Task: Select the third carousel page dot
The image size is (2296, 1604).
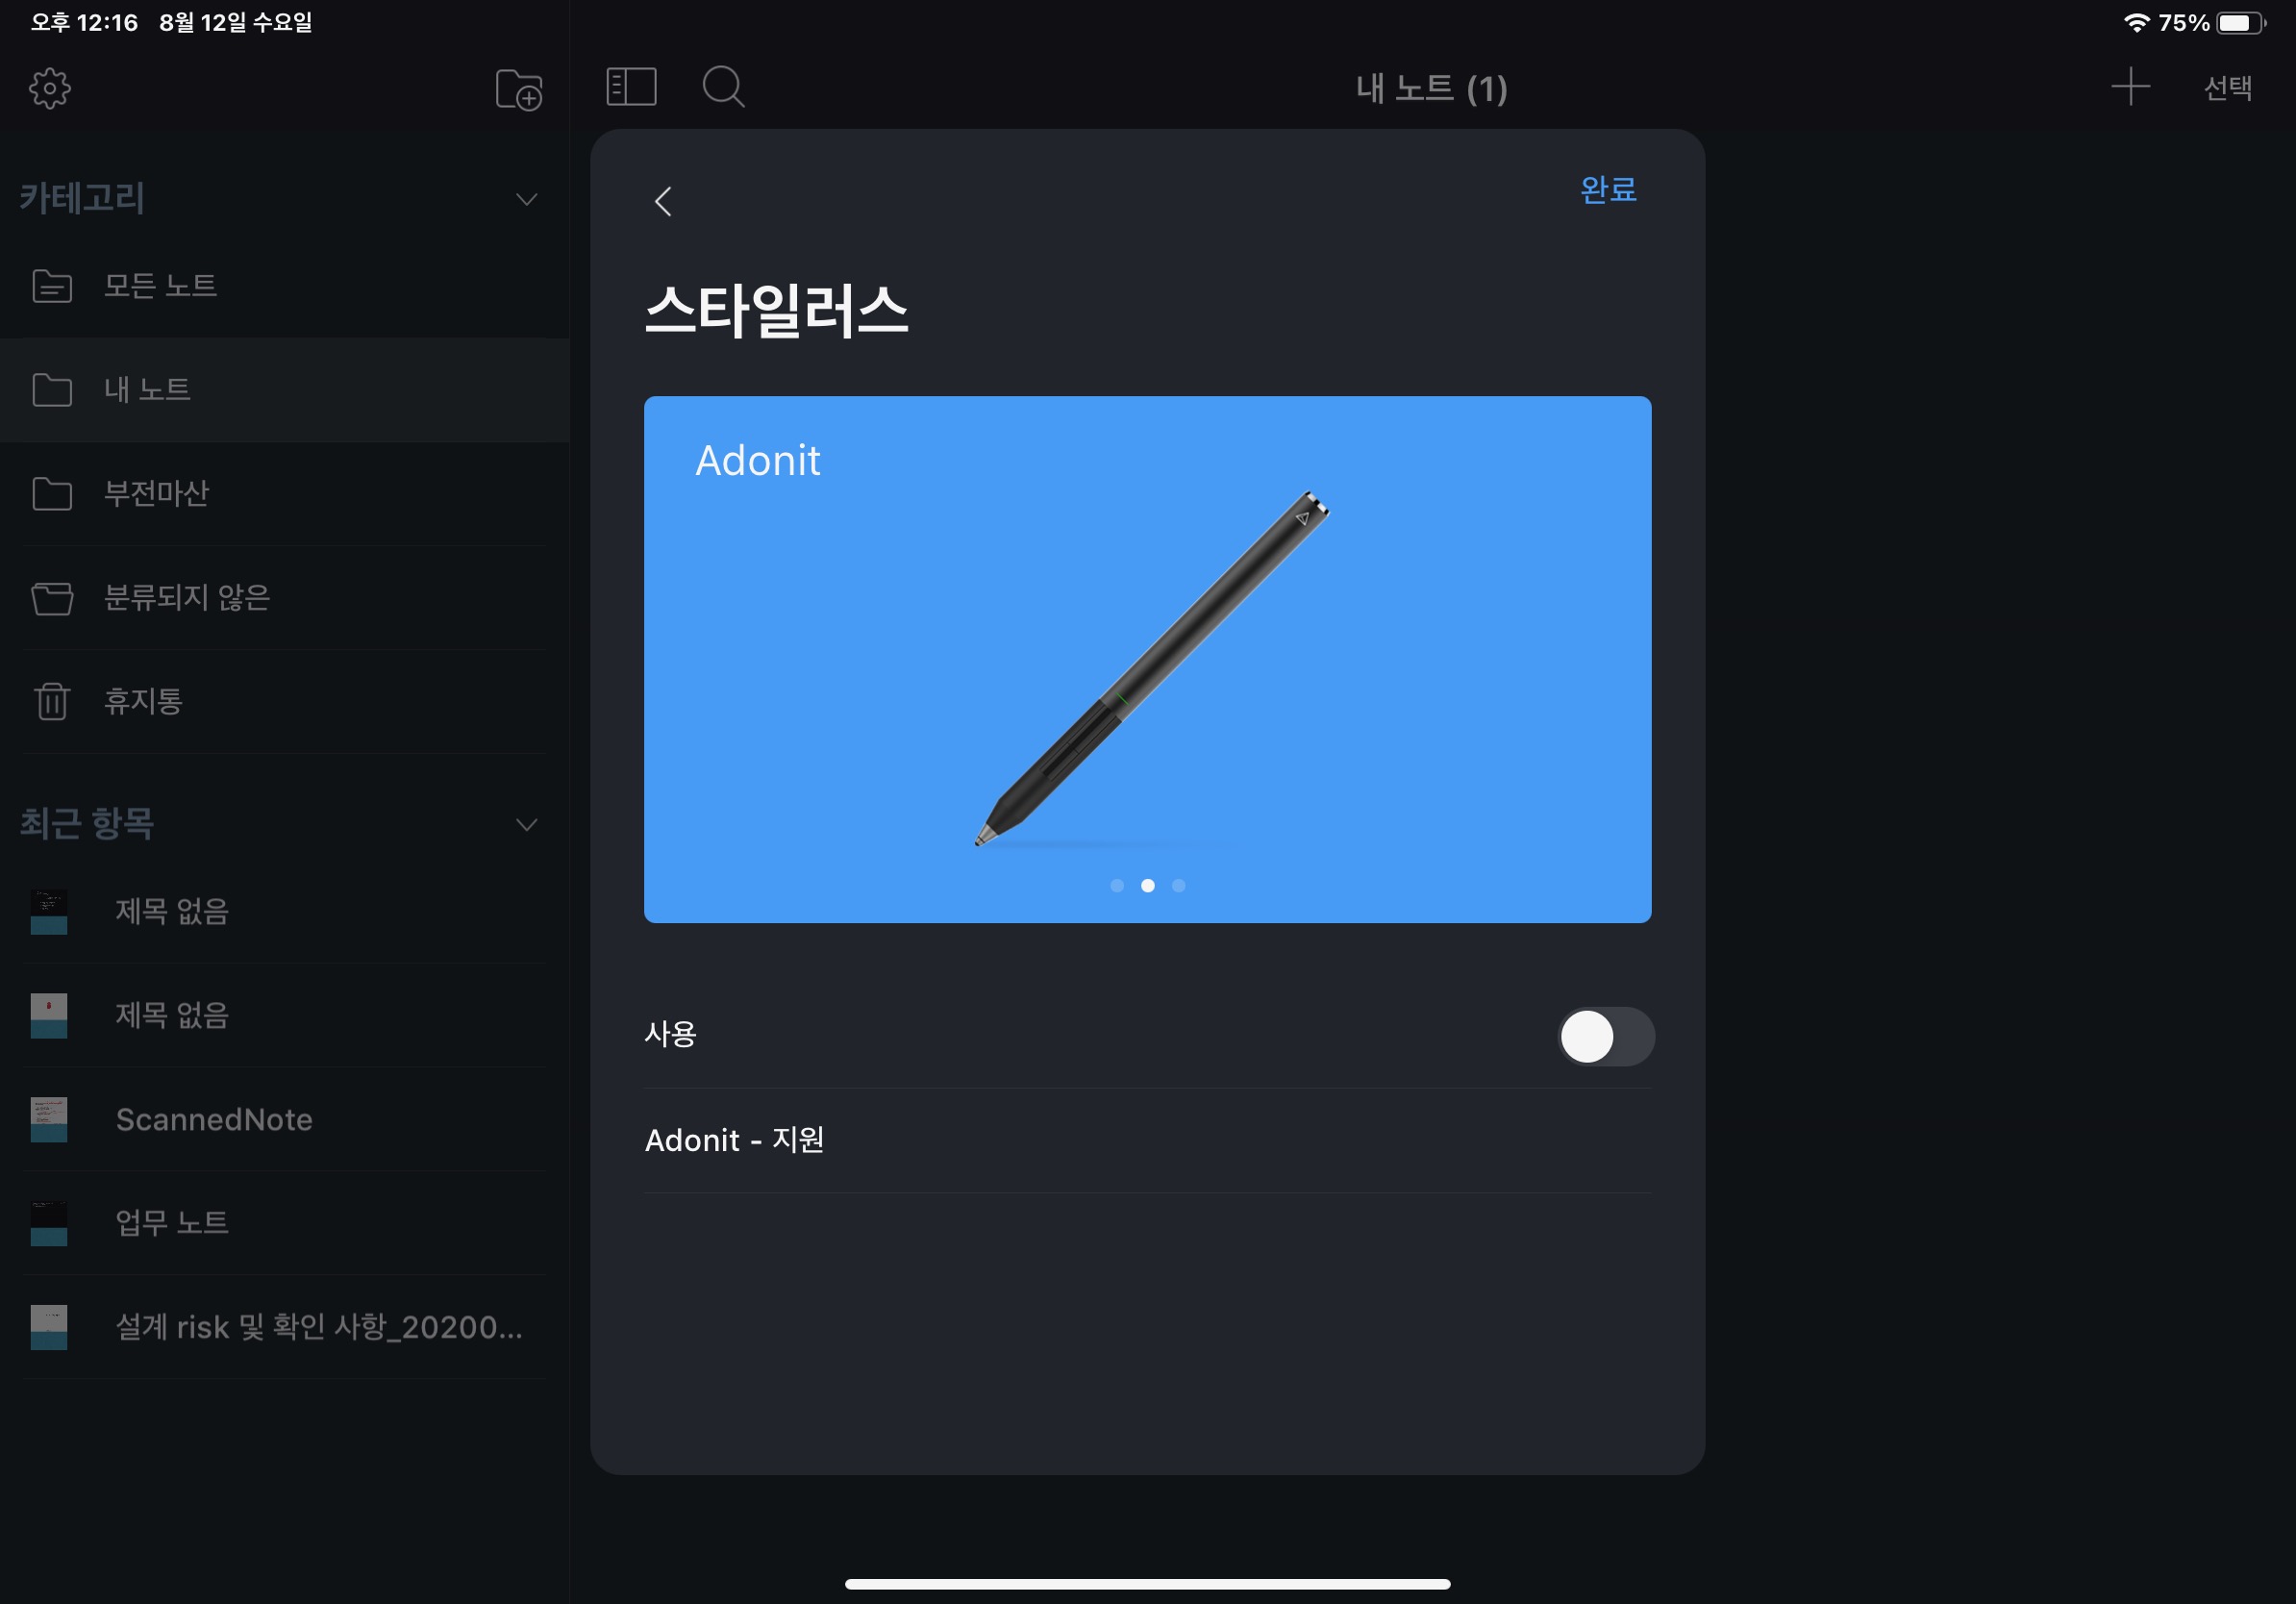Action: (1179, 886)
